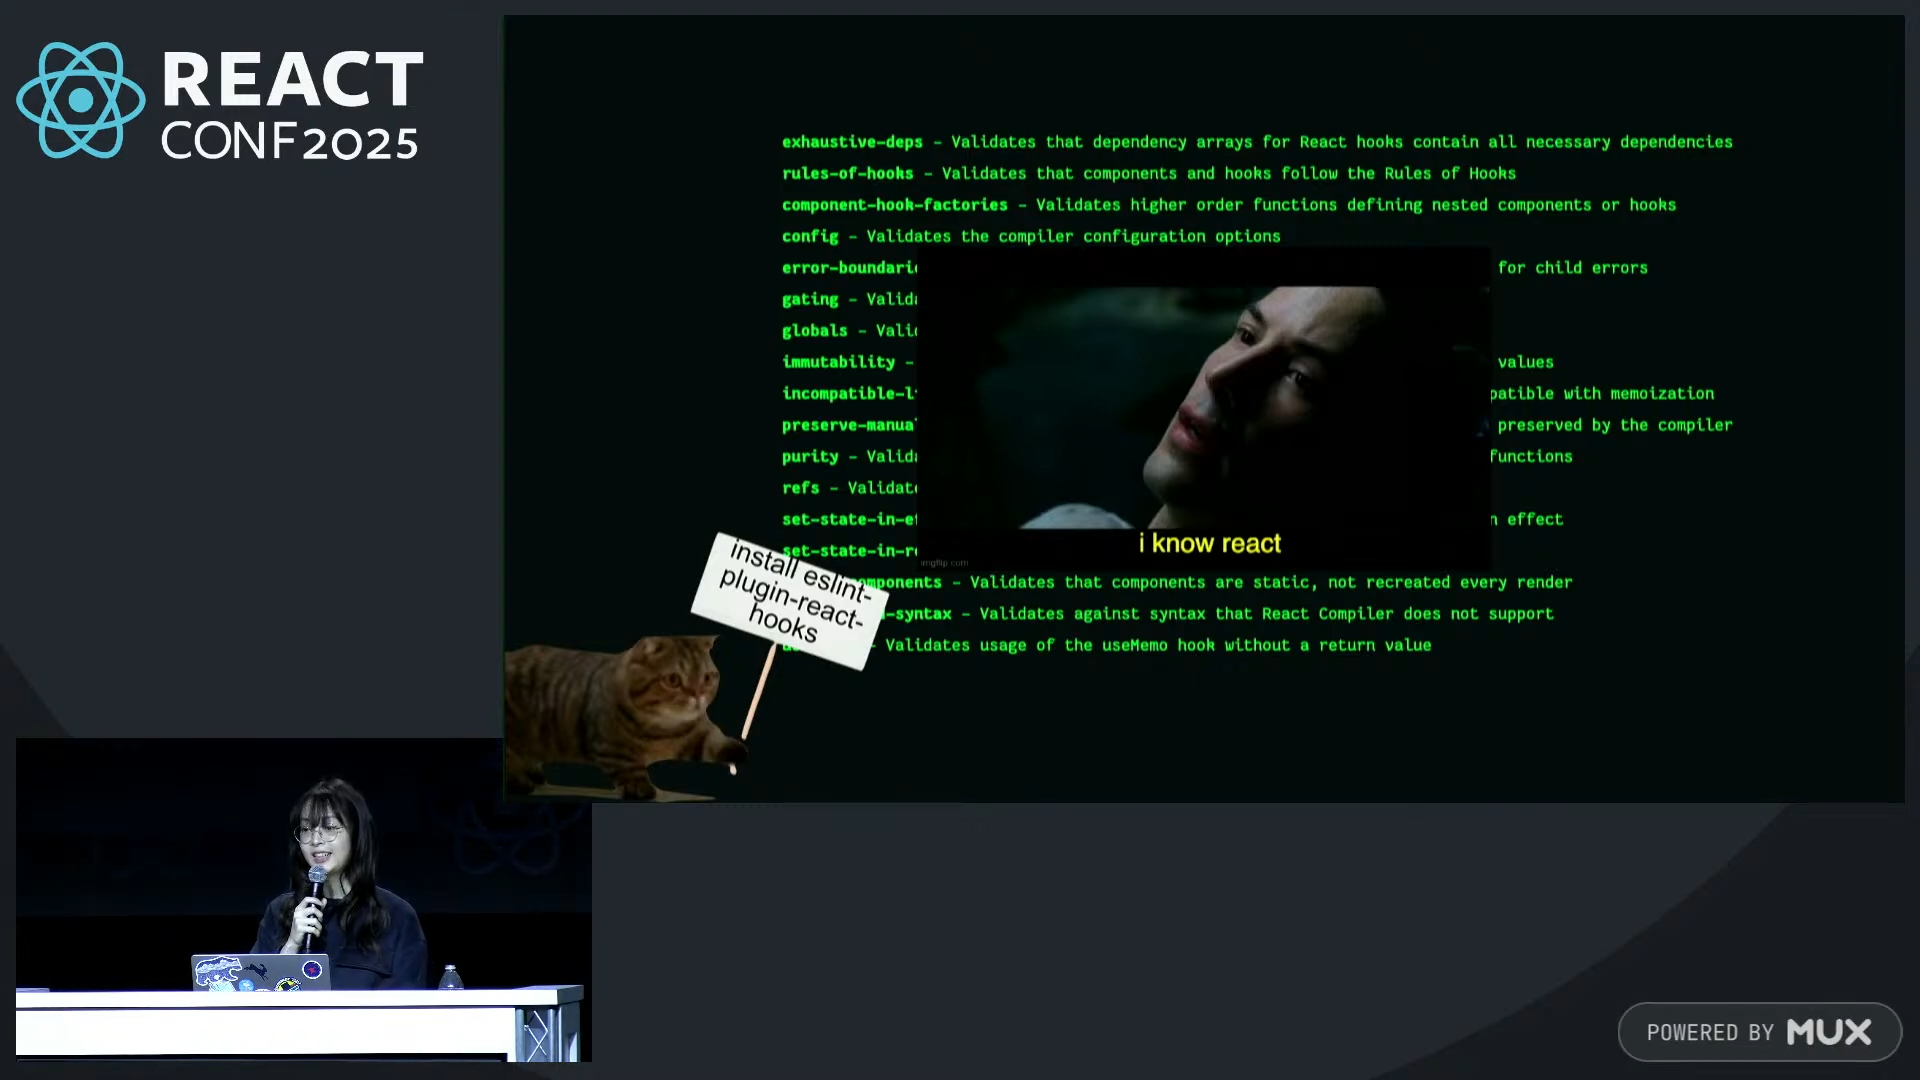Click the config rule name

[x=810, y=237]
